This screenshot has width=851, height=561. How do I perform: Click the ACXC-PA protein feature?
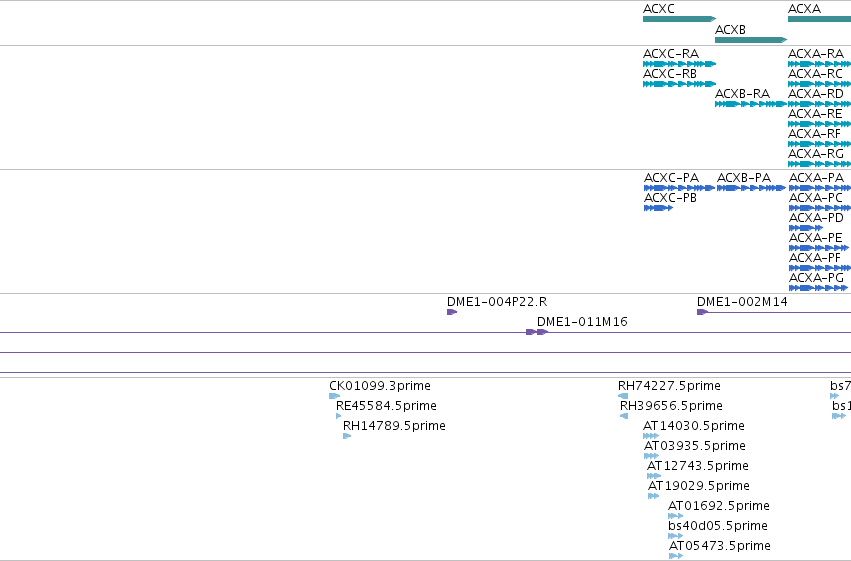click(679, 188)
